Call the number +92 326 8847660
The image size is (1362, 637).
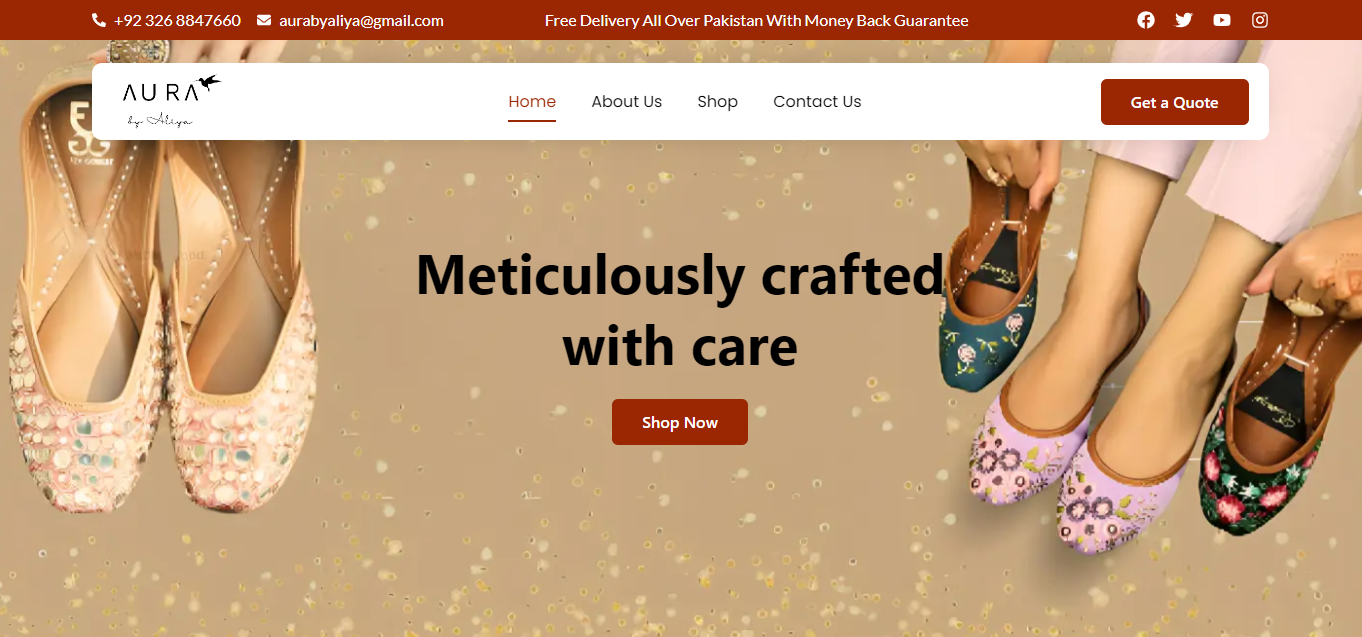(177, 20)
